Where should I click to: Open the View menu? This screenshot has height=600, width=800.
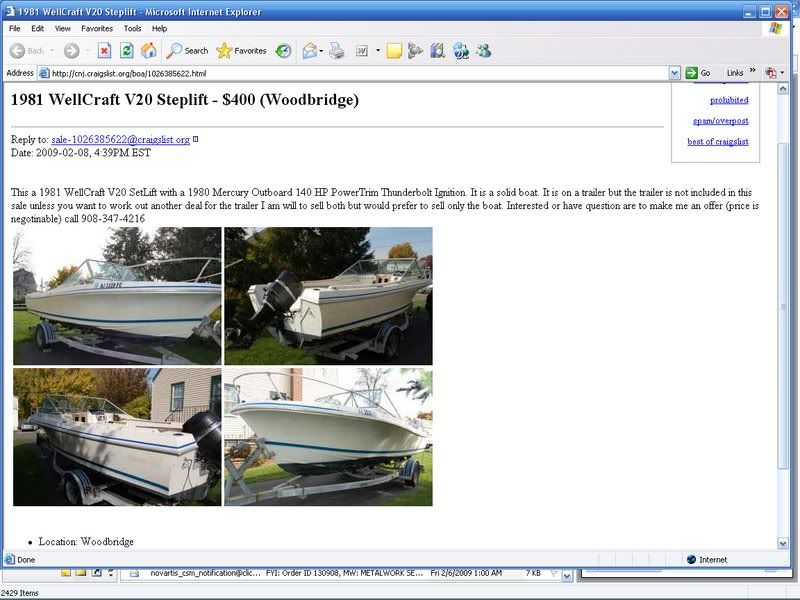pyautogui.click(x=62, y=29)
